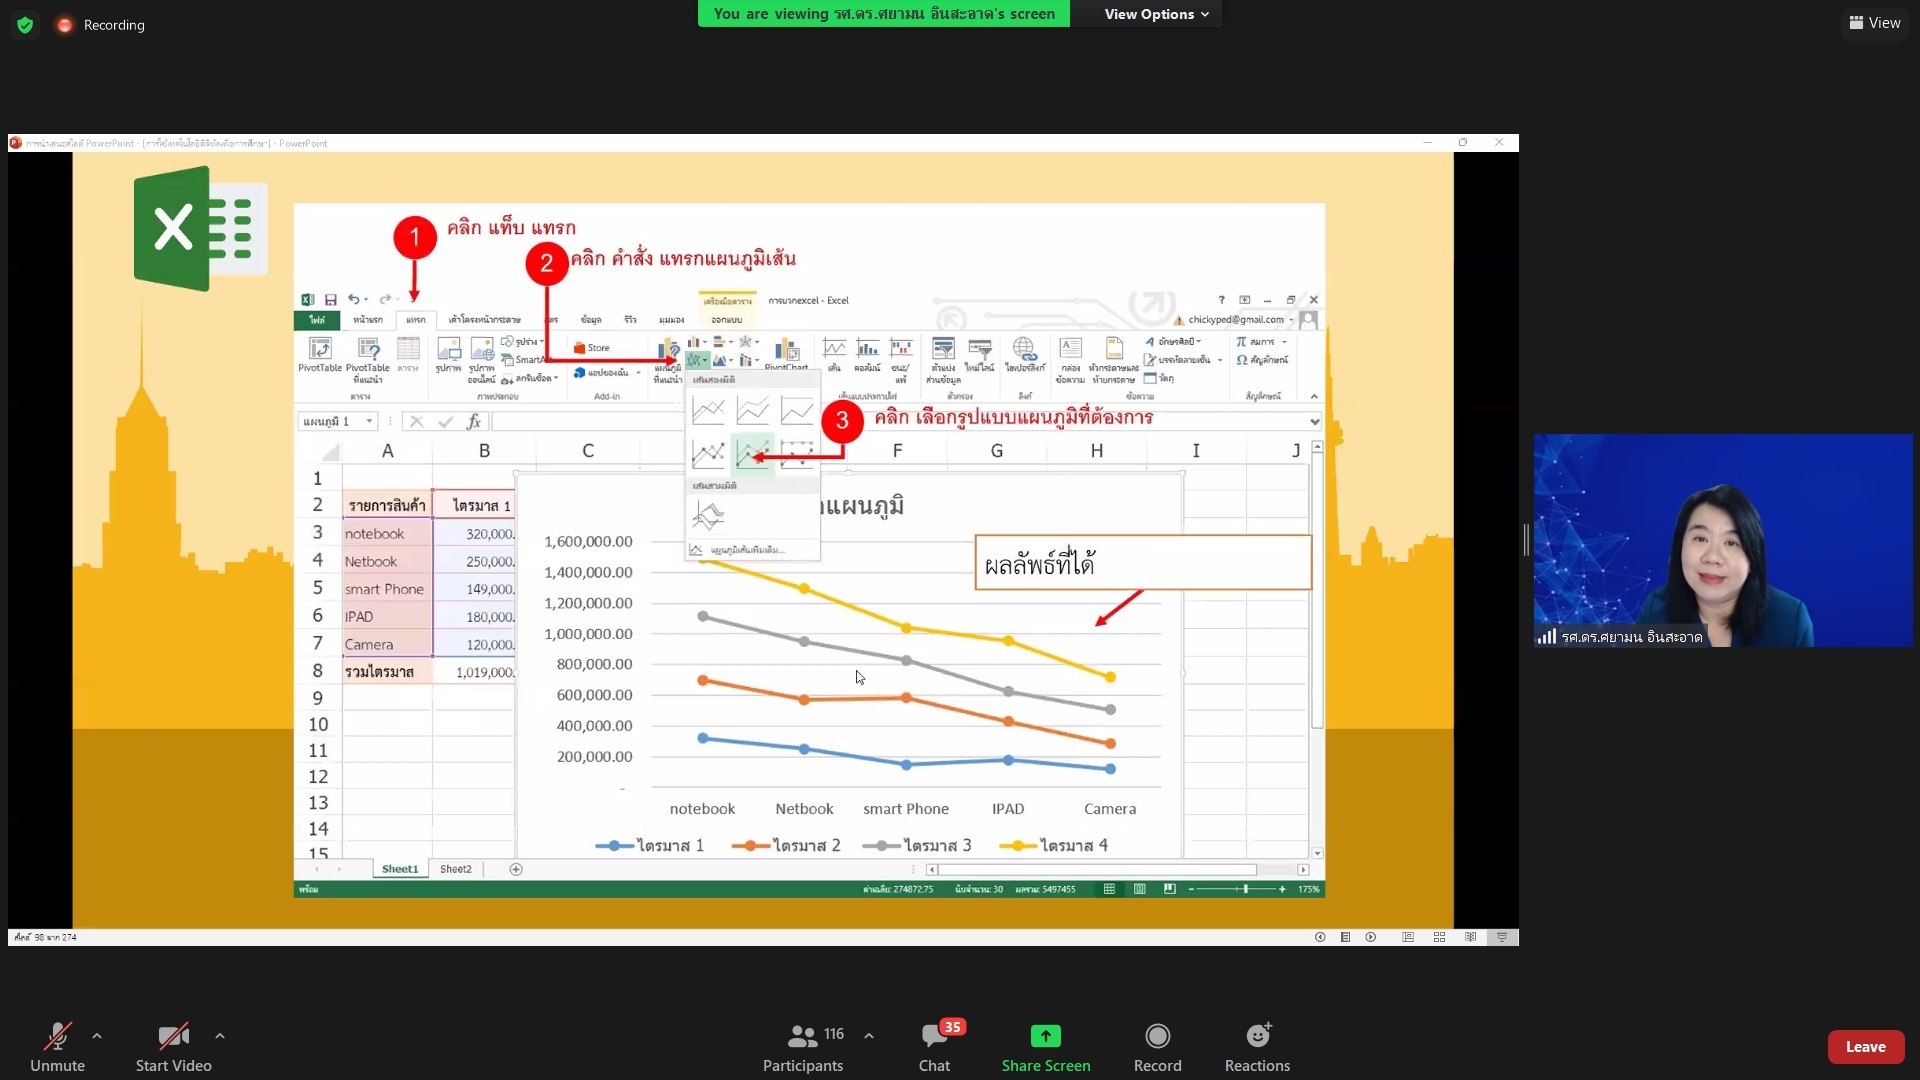Switch to หน้าแรก (Home) ribbon tab
Screen dimensions: 1920x1080
[x=368, y=320]
